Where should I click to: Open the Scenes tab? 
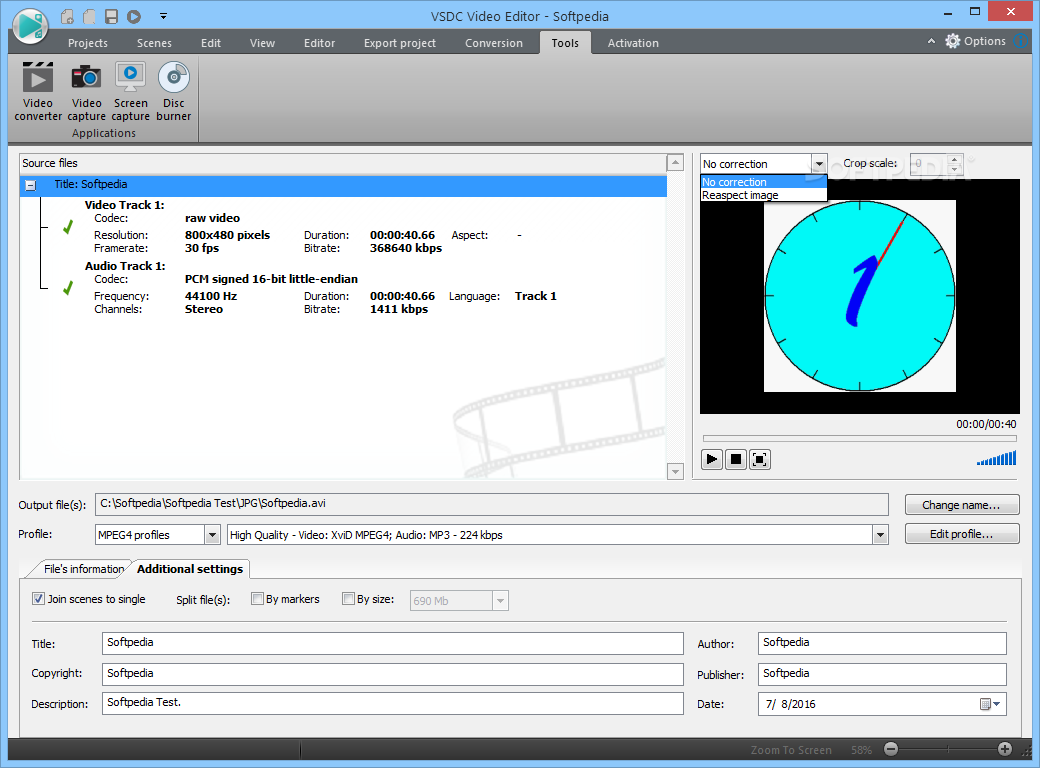pyautogui.click(x=154, y=43)
